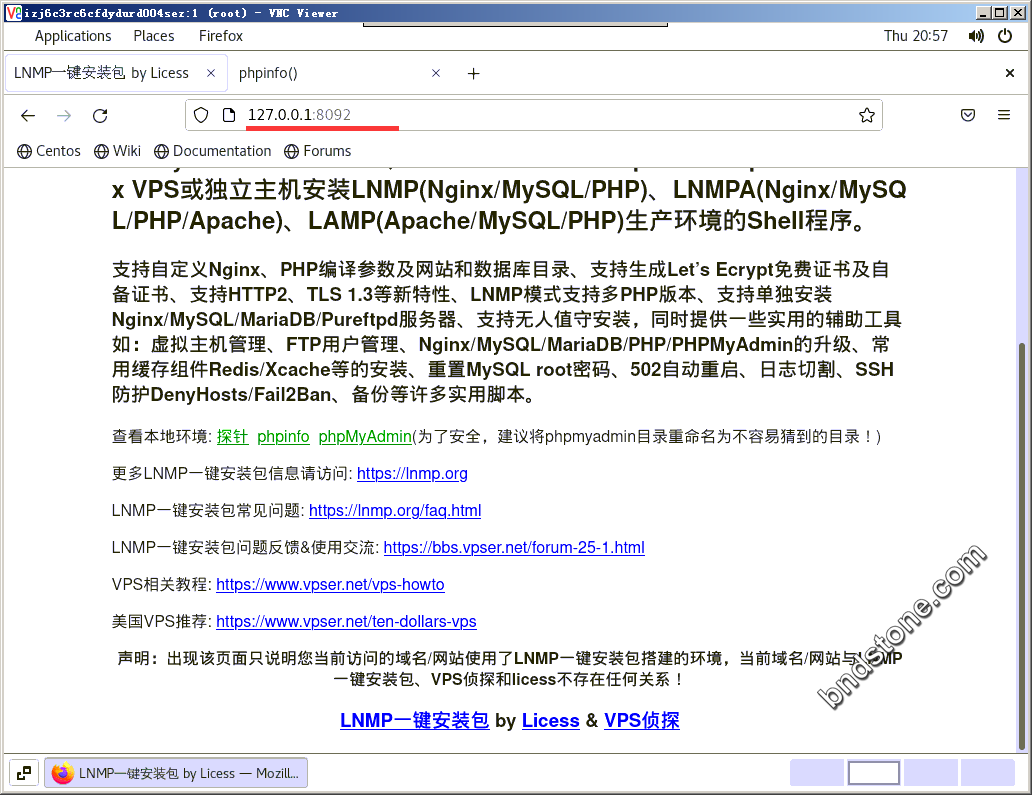Click the VNC Viewer title bar icon
Image resolution: width=1032 pixels, height=795 pixels.
[13, 13]
